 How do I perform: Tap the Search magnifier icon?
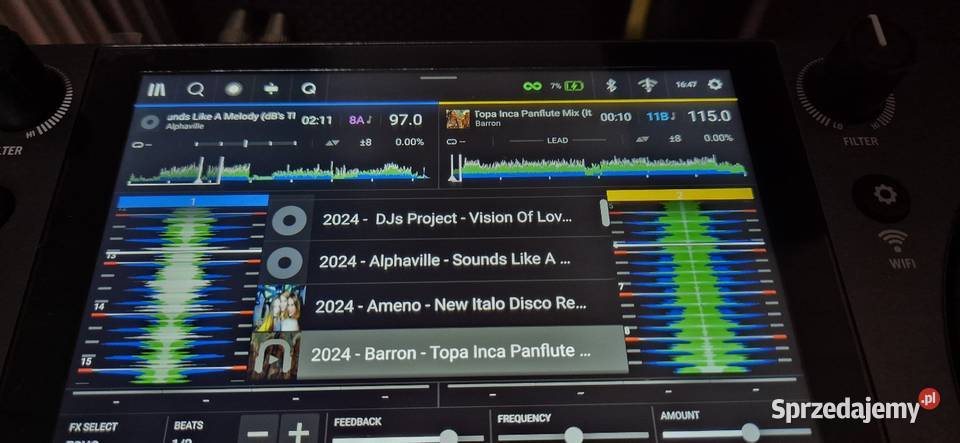click(195, 89)
